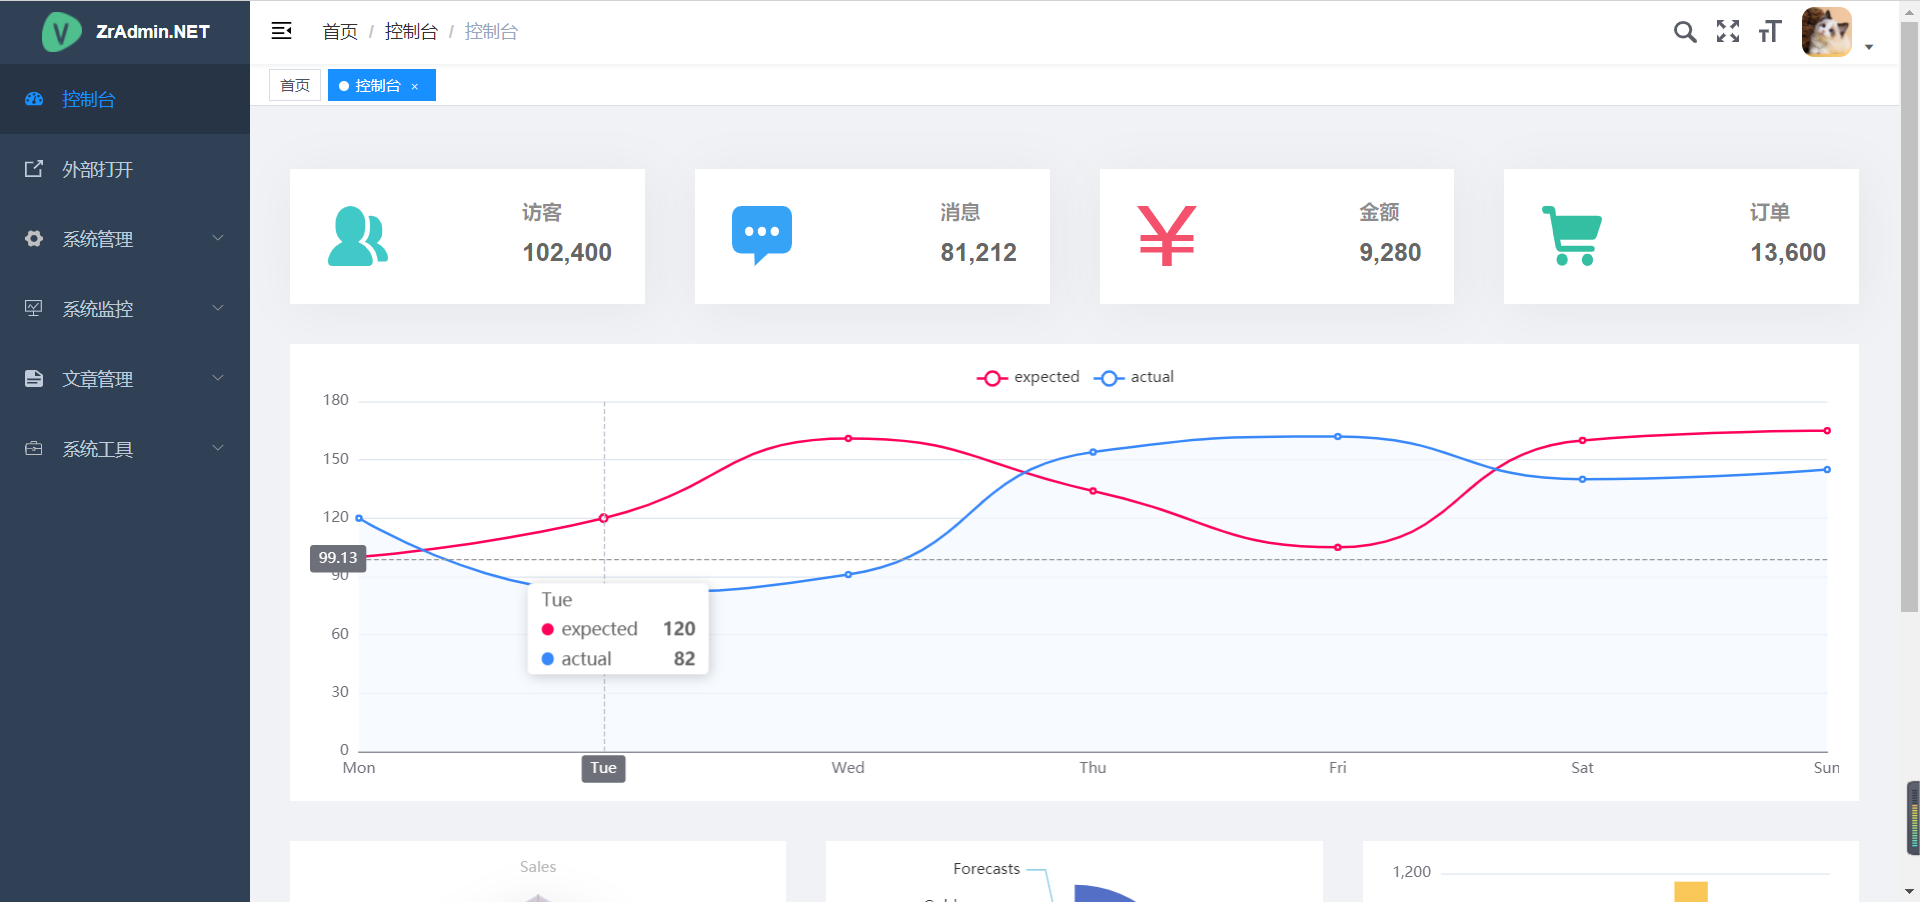The width and height of the screenshot is (1920, 902).
Task: Toggle the Forecasts legend item
Action: 986,869
